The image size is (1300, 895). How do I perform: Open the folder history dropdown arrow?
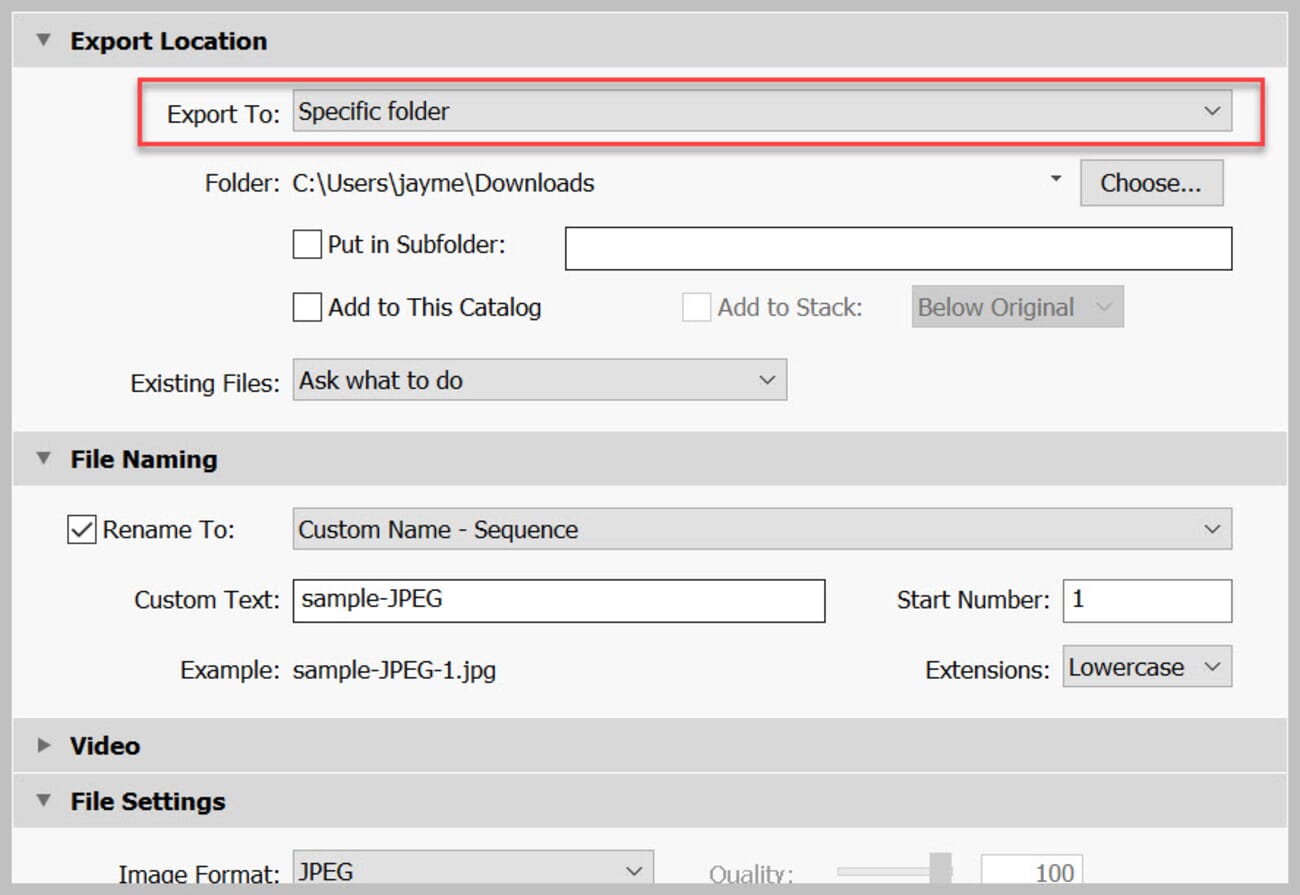(x=1054, y=178)
